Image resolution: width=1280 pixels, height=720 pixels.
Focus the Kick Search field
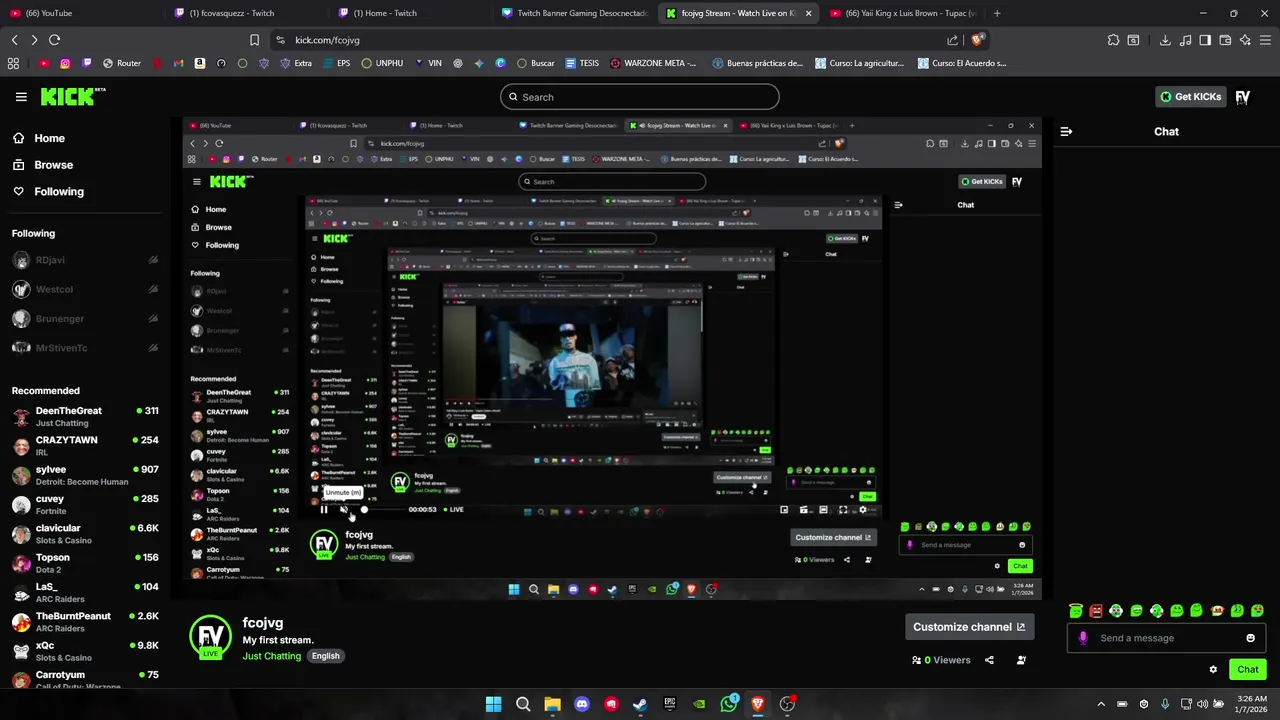pyautogui.click(x=640, y=97)
